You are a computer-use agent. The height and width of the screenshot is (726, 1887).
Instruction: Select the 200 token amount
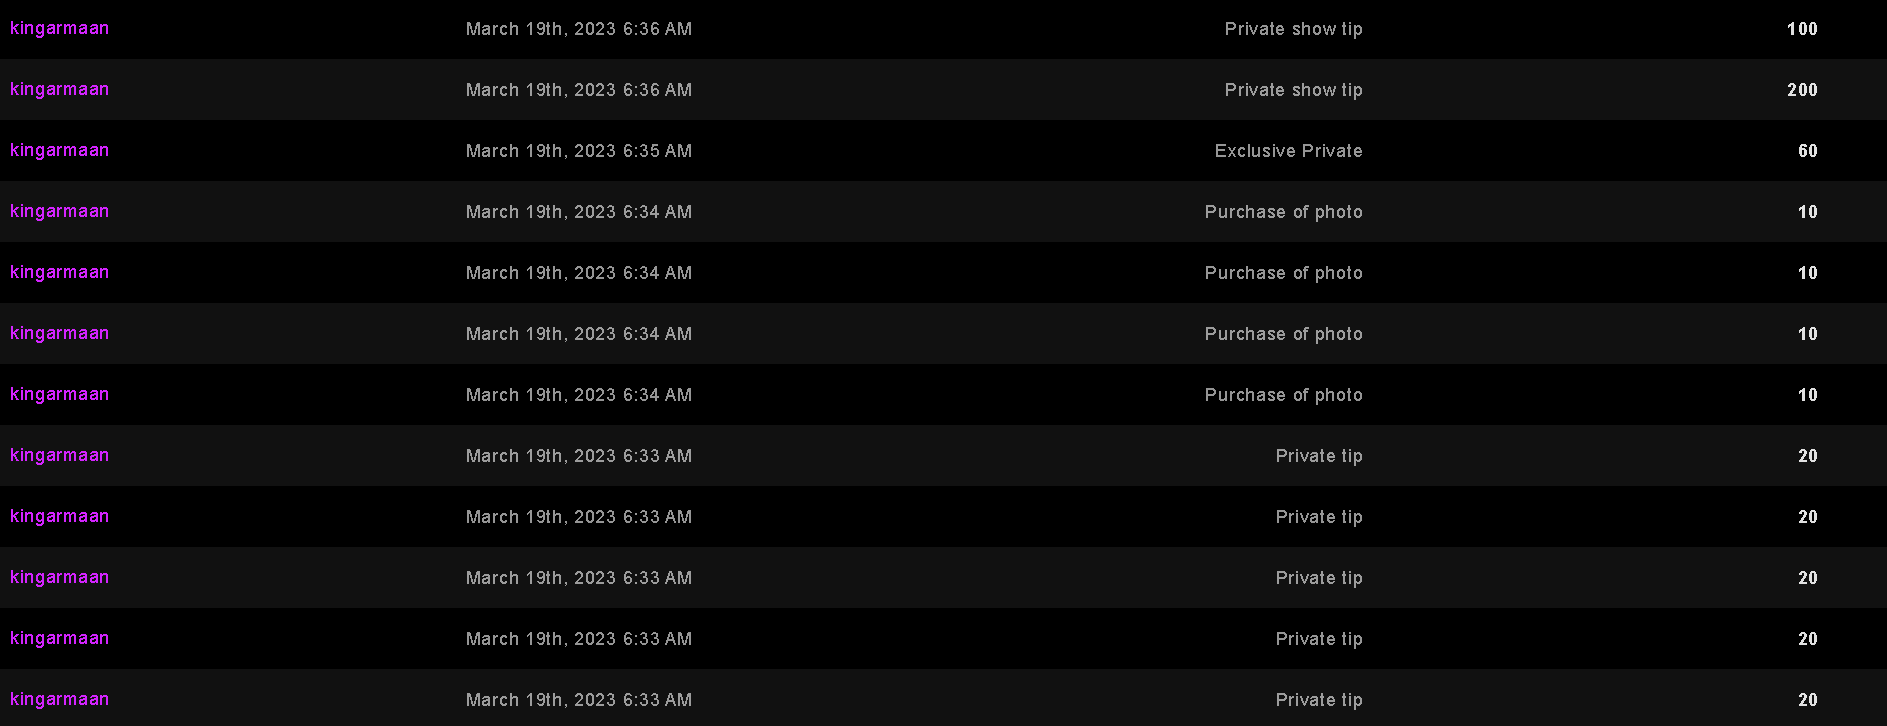click(1802, 90)
